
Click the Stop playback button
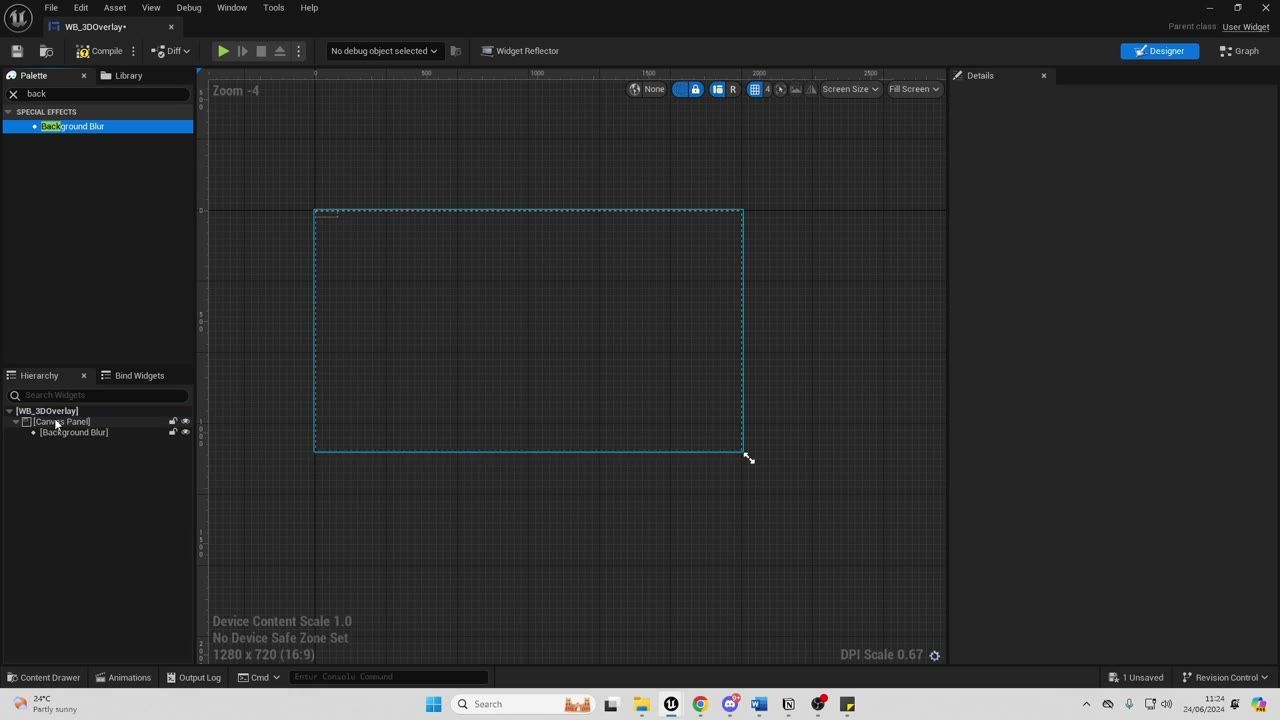pos(261,51)
